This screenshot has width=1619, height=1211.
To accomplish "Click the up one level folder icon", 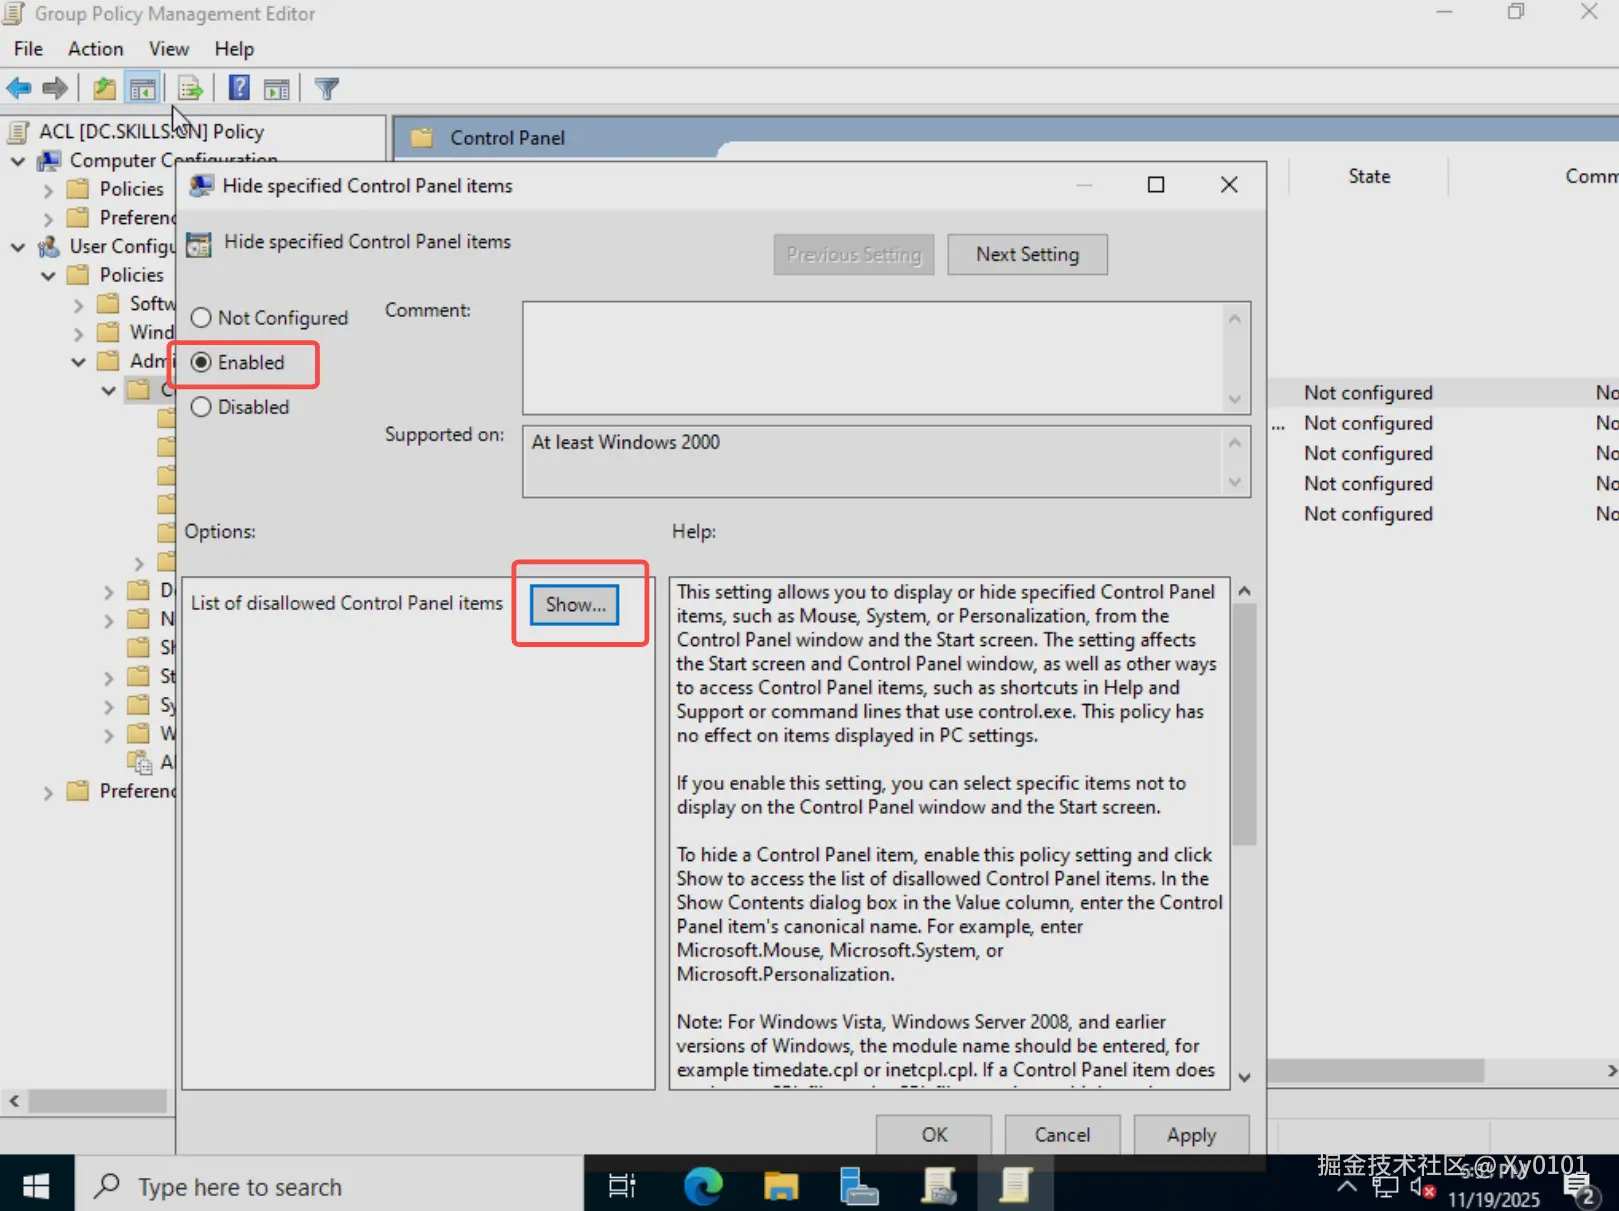I will 104,88.
